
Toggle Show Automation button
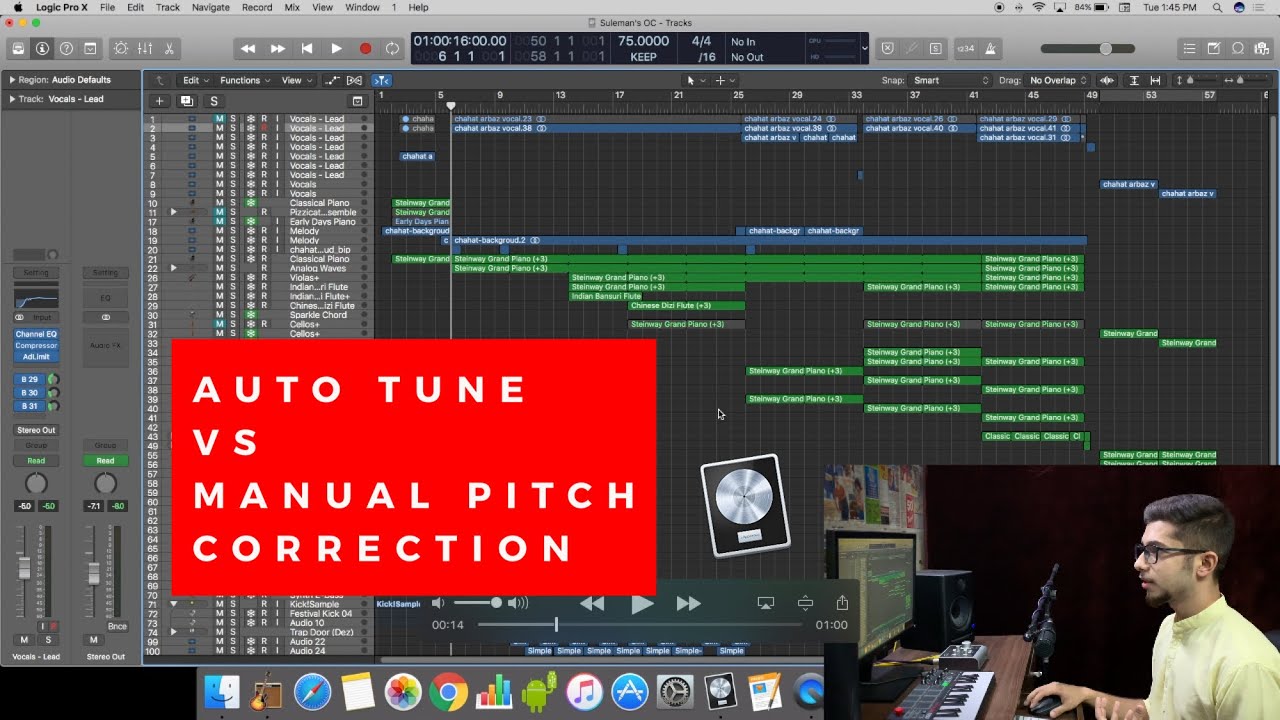332,80
